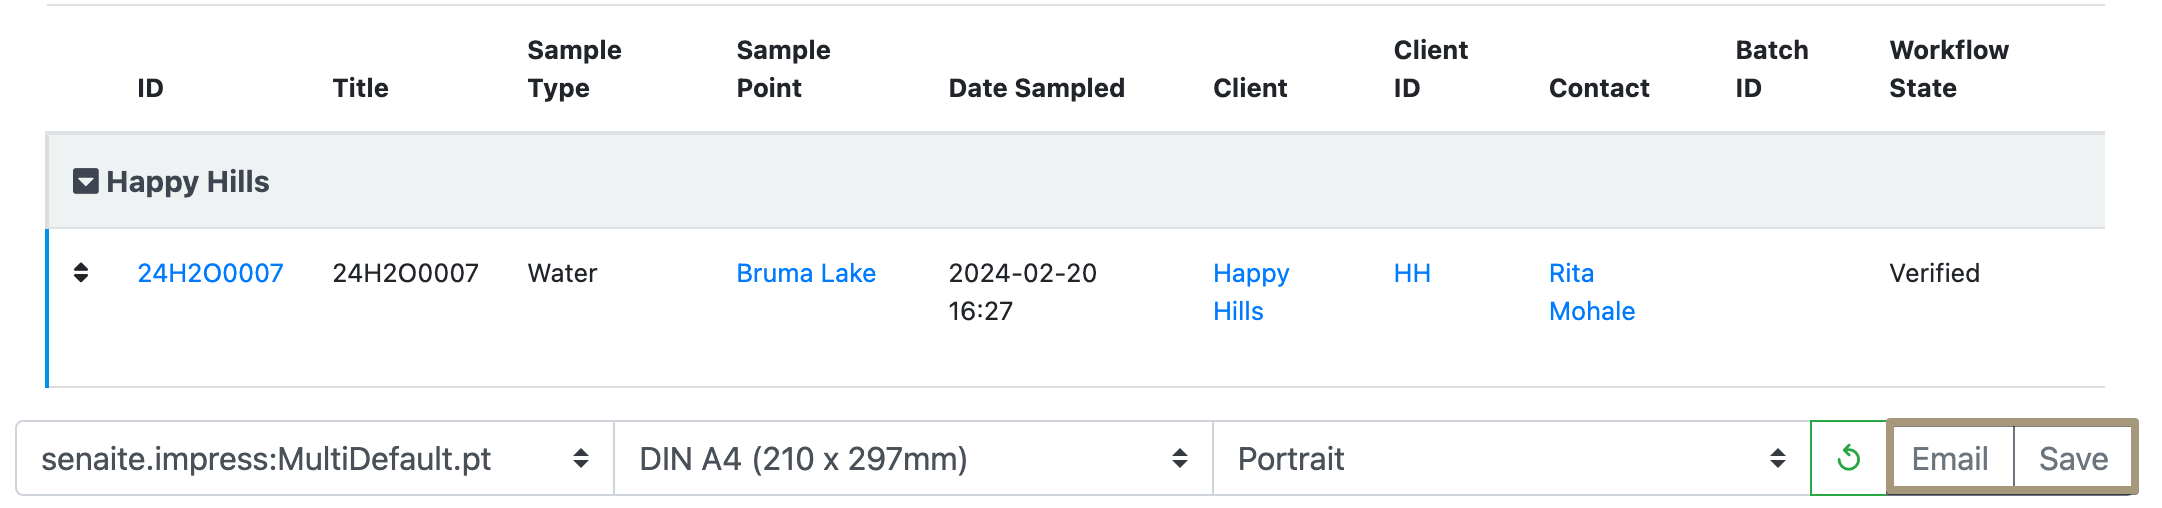The height and width of the screenshot is (508, 2162).
Task: Open the Bruma Lake sample point link
Action: 805,273
